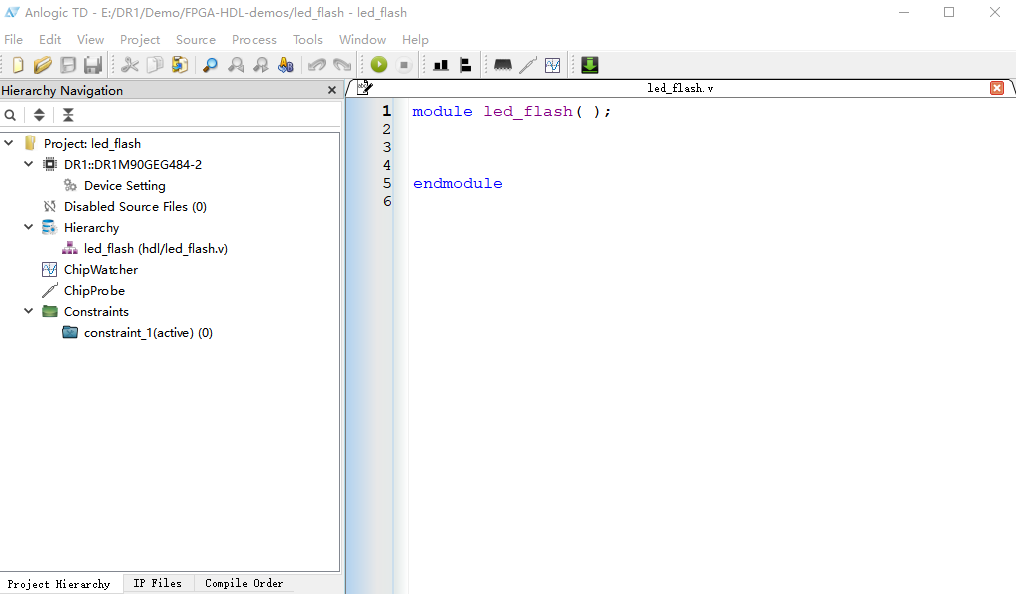Click the collapse all icon

coord(68,115)
